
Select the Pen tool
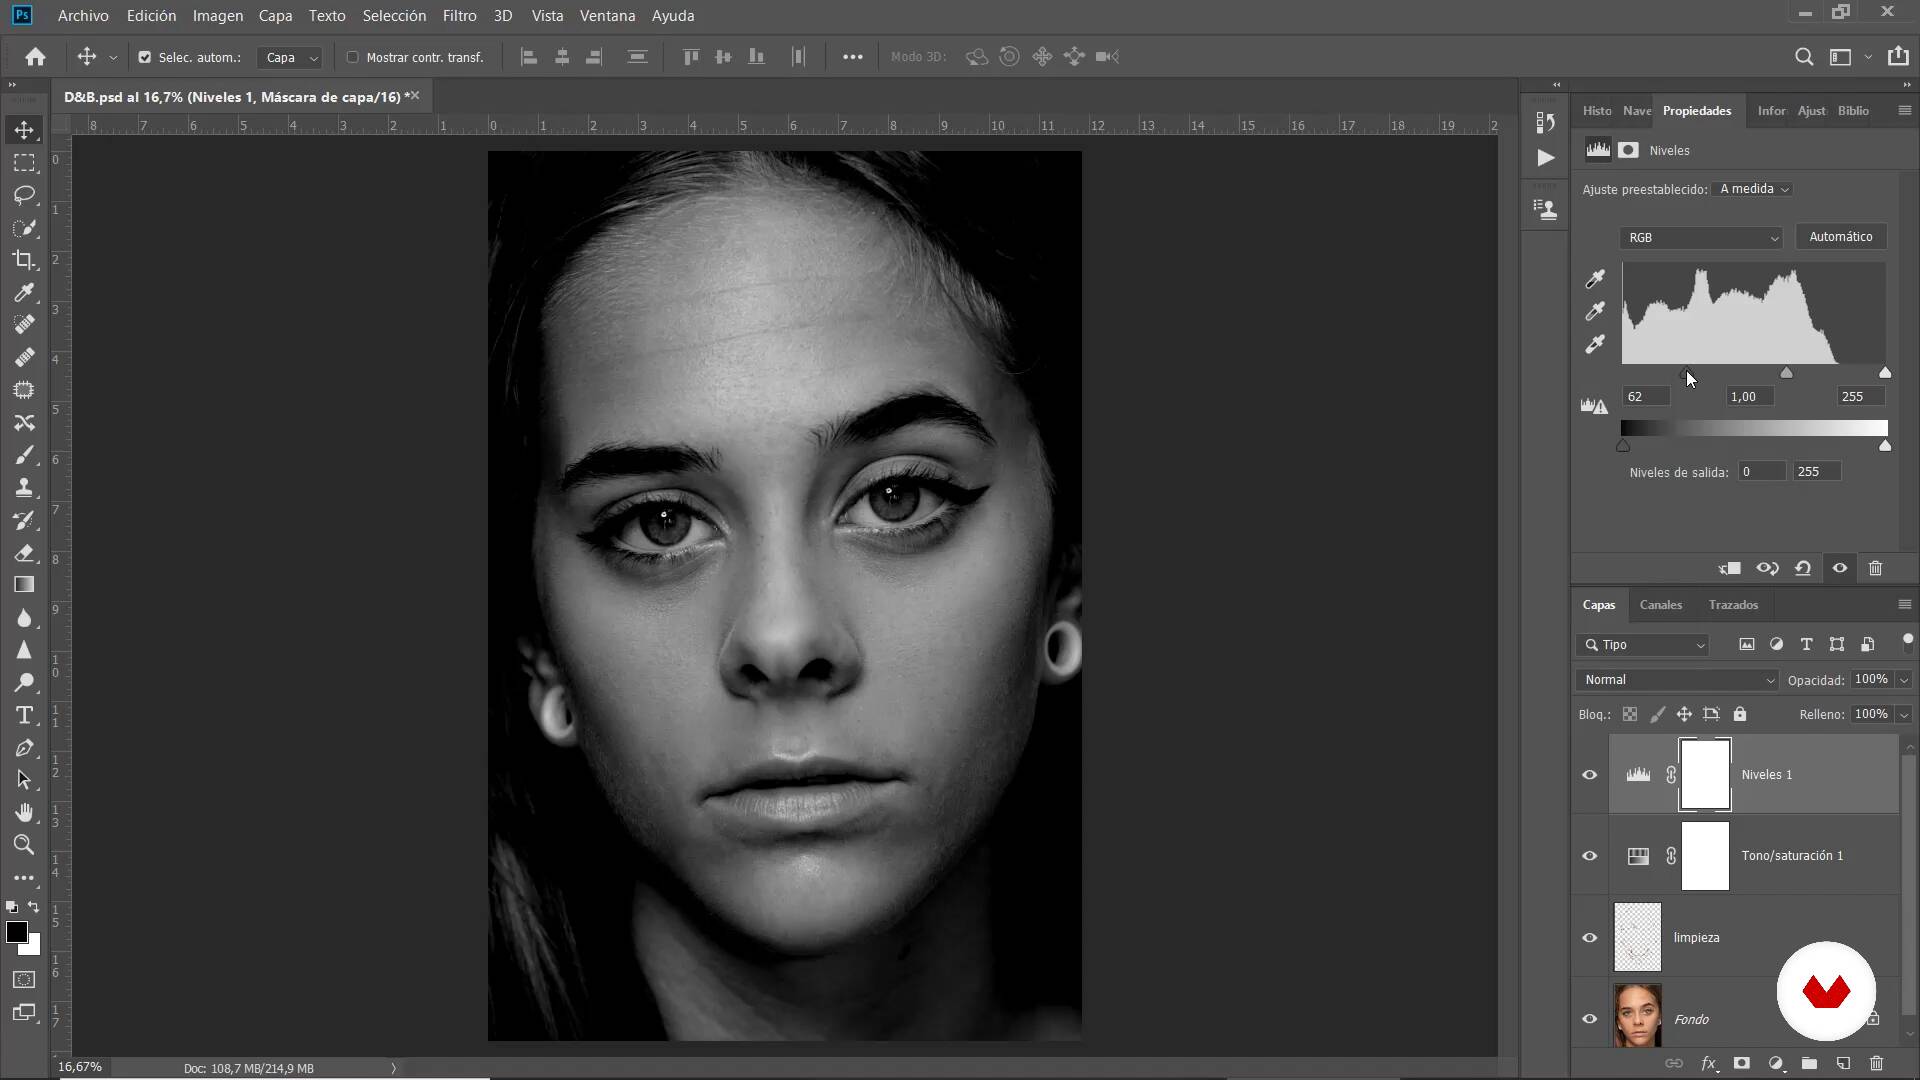(x=24, y=748)
